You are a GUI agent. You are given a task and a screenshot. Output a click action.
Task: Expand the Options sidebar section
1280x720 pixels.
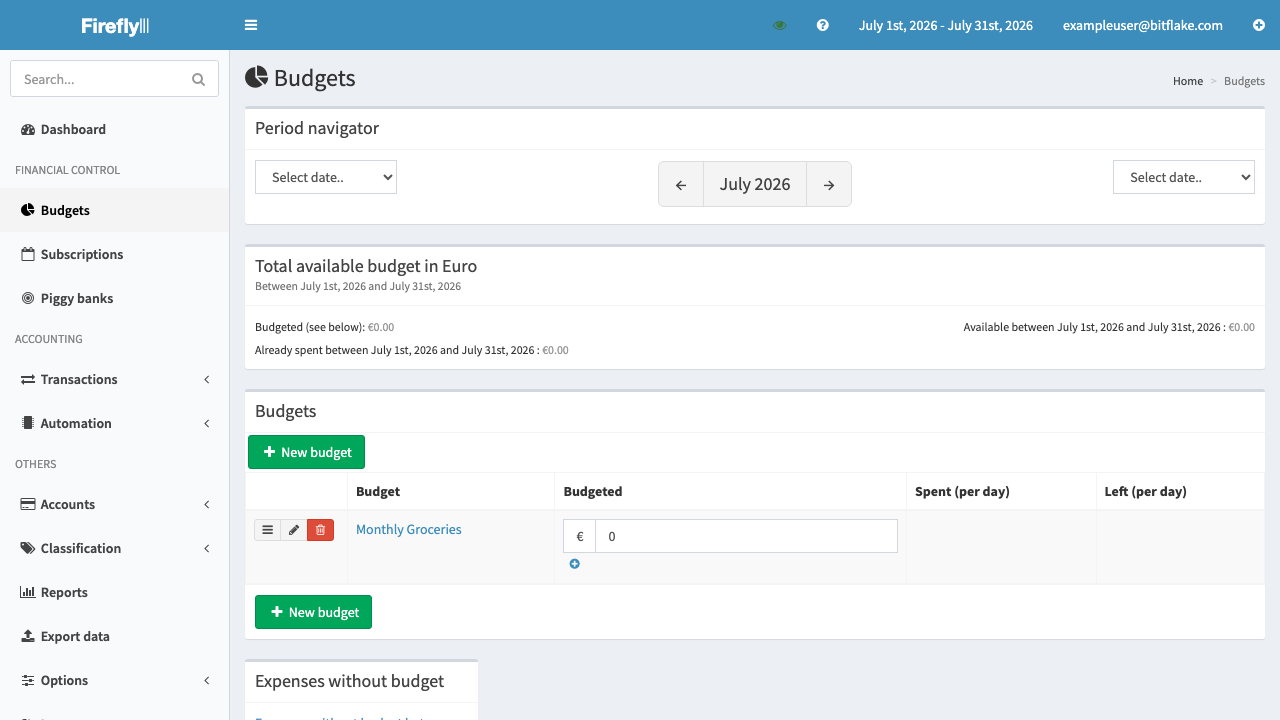click(115, 680)
